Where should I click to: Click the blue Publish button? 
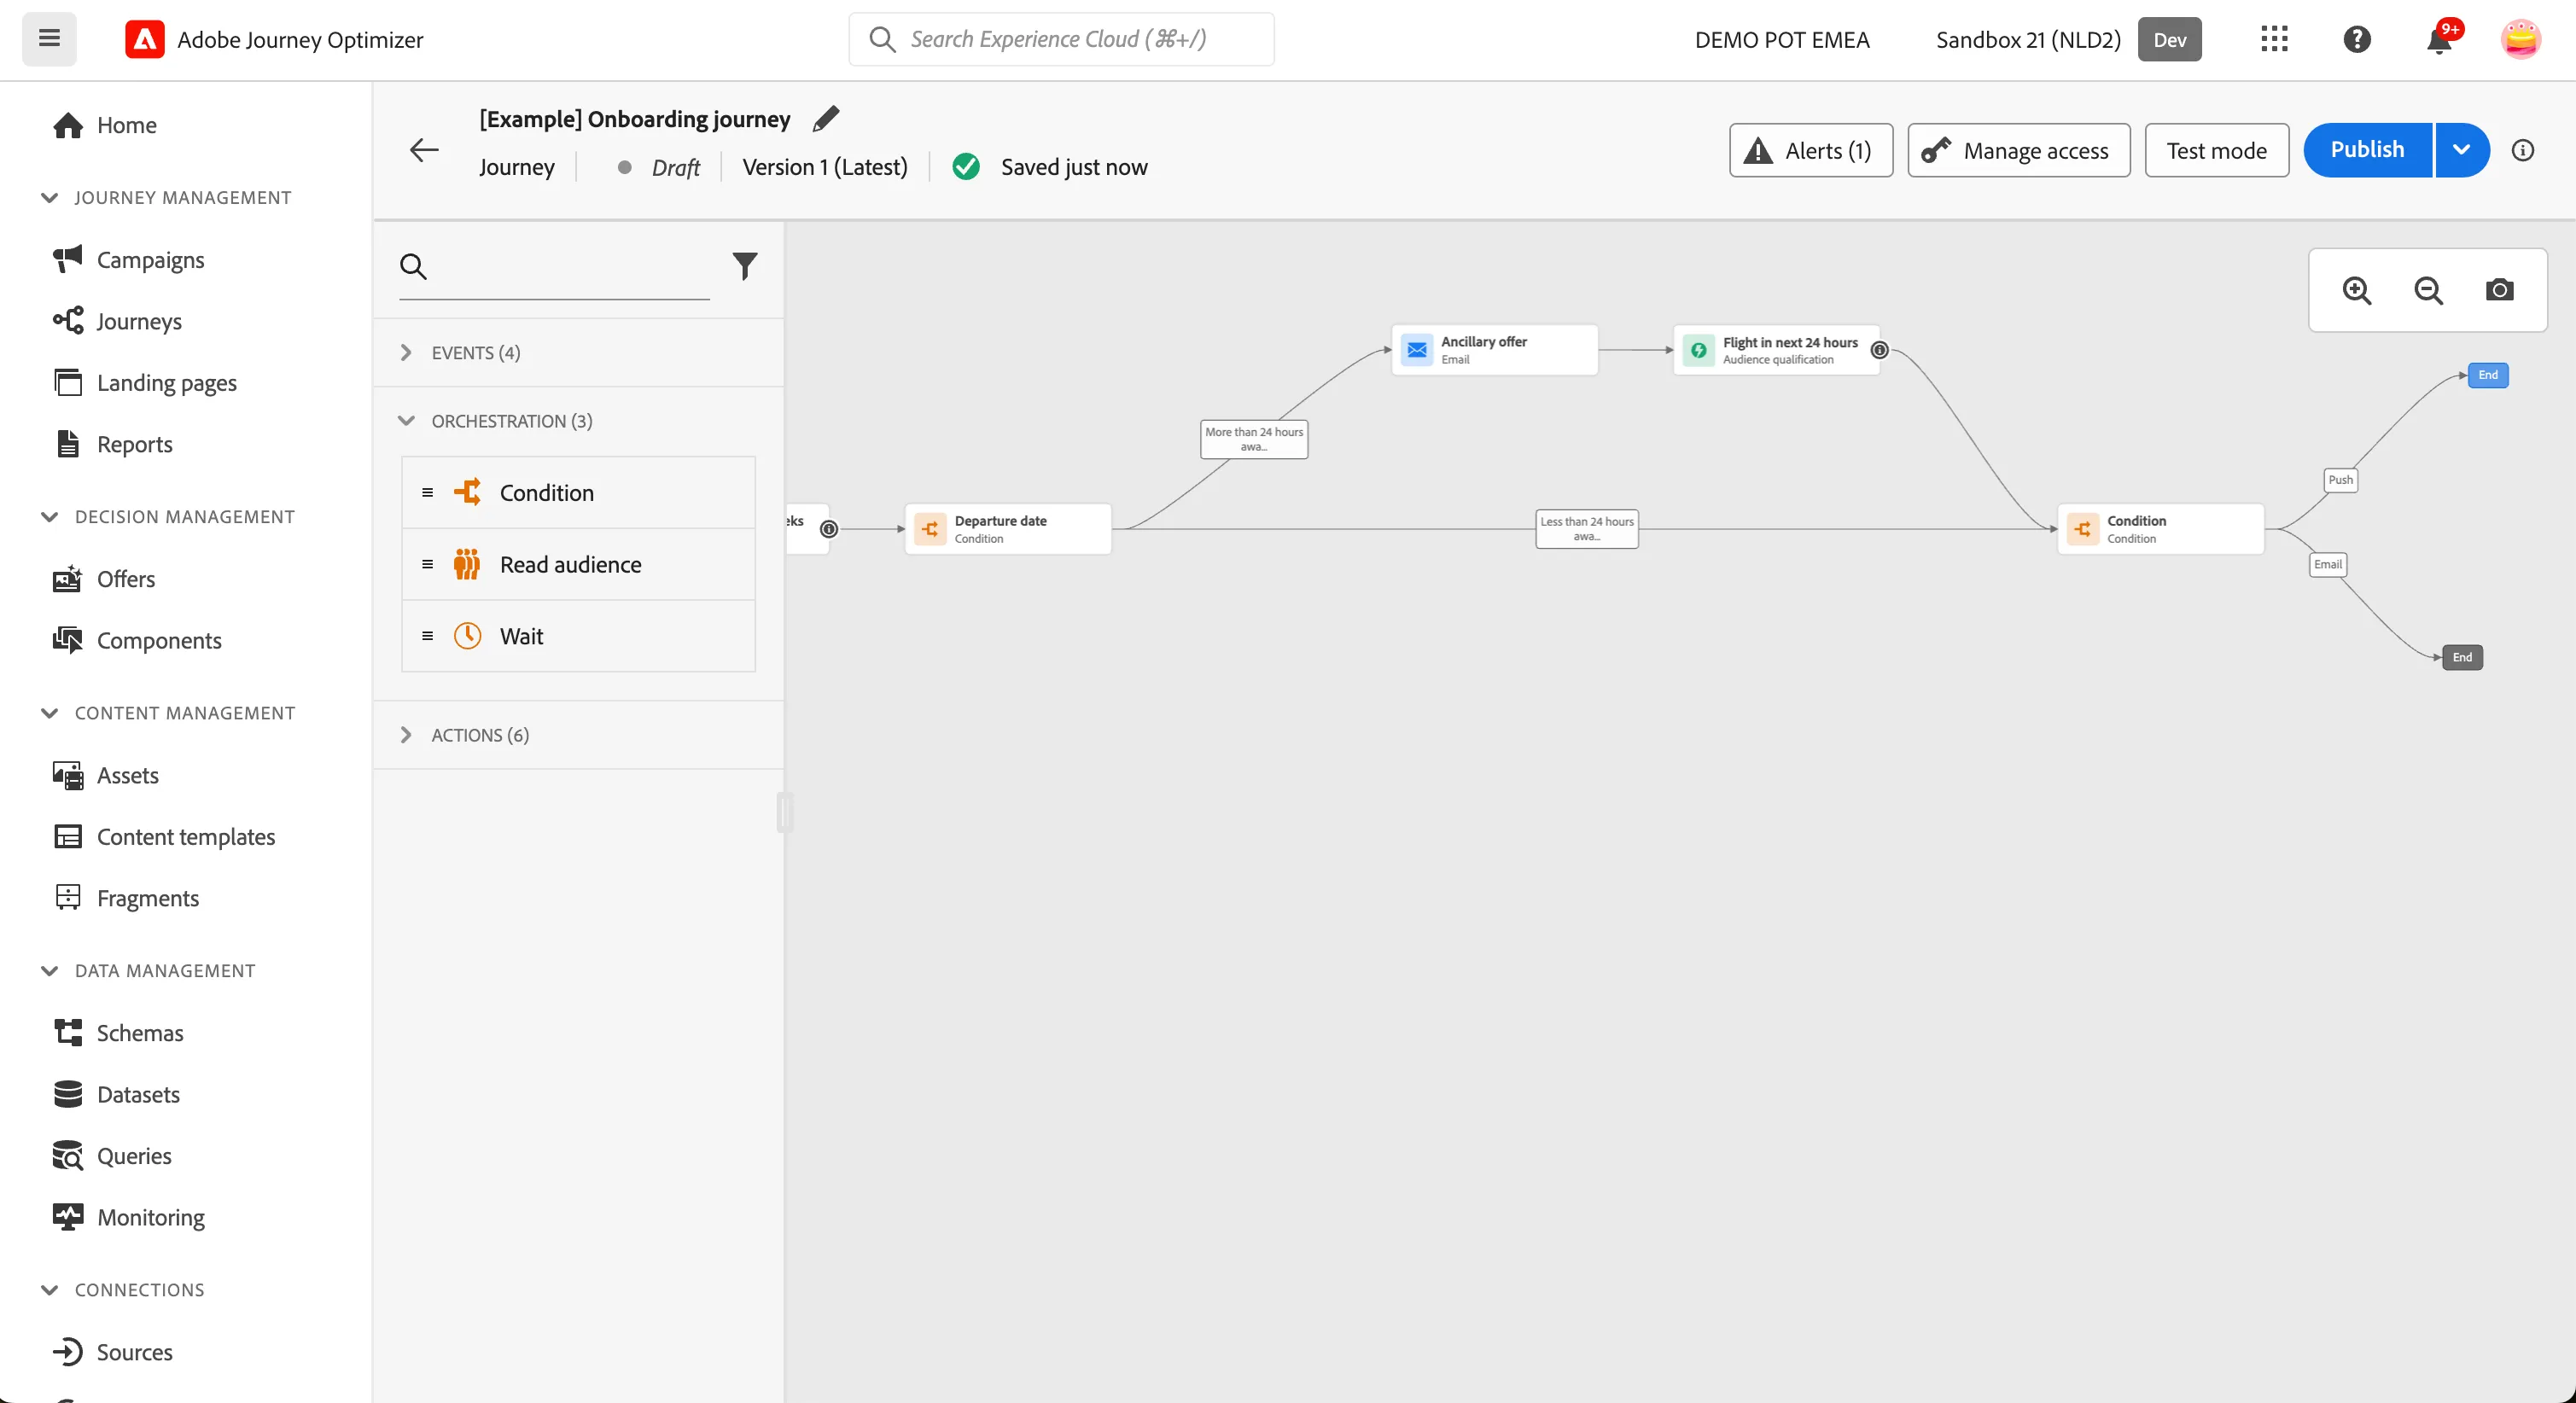click(2367, 150)
